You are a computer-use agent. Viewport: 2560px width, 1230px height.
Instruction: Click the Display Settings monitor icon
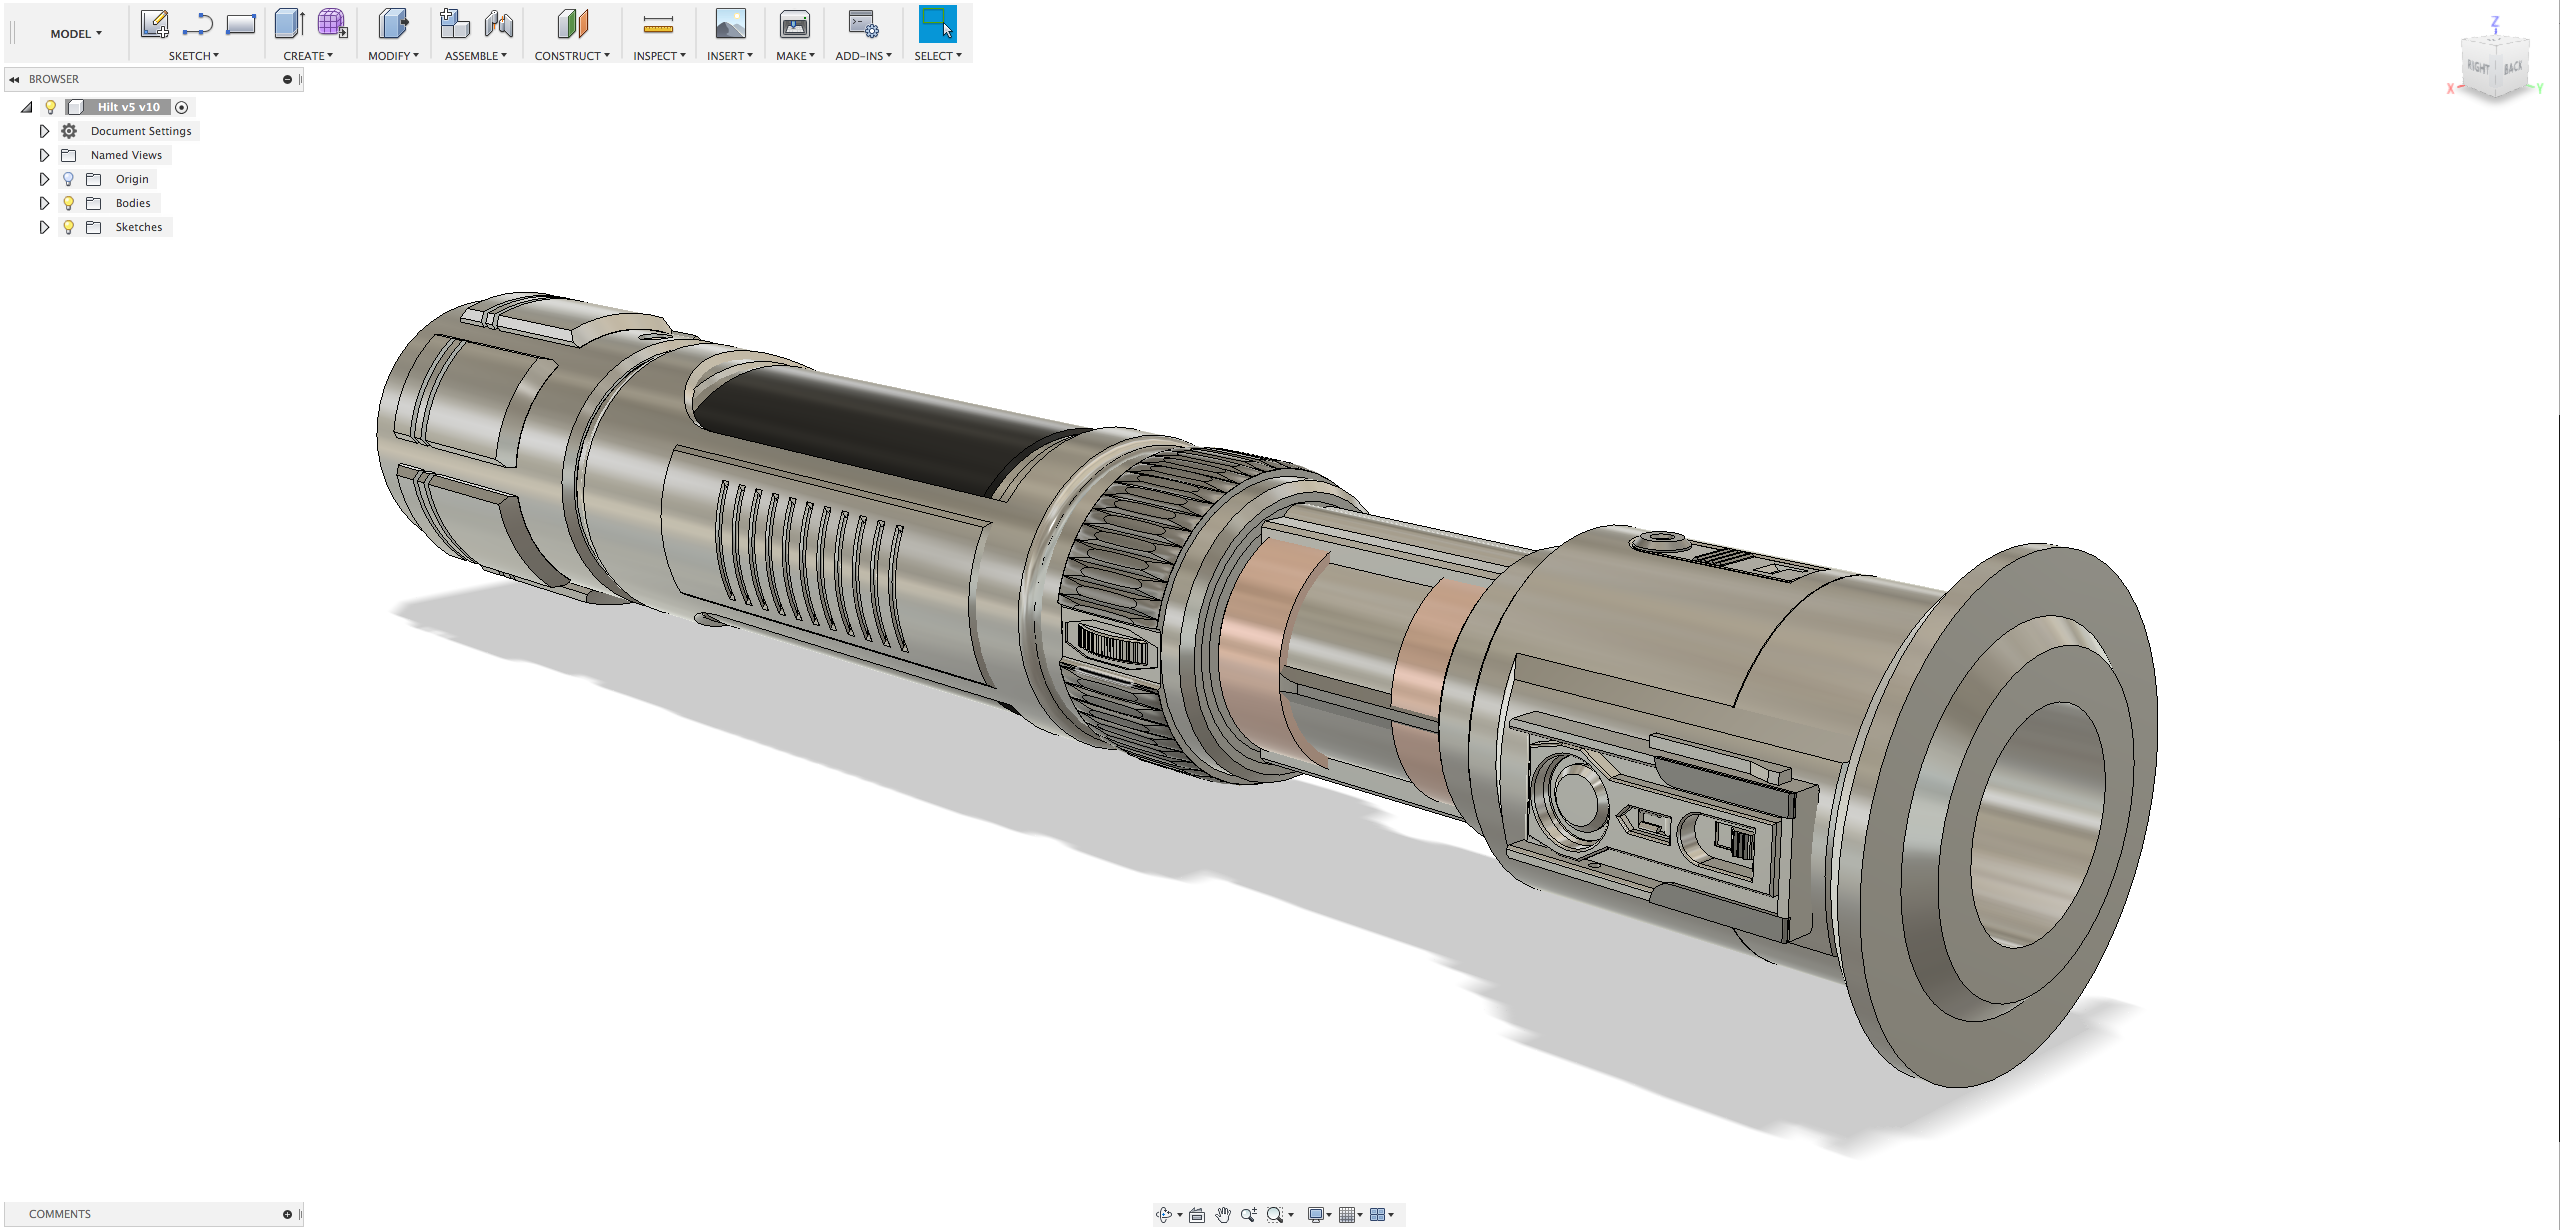1316,1215
